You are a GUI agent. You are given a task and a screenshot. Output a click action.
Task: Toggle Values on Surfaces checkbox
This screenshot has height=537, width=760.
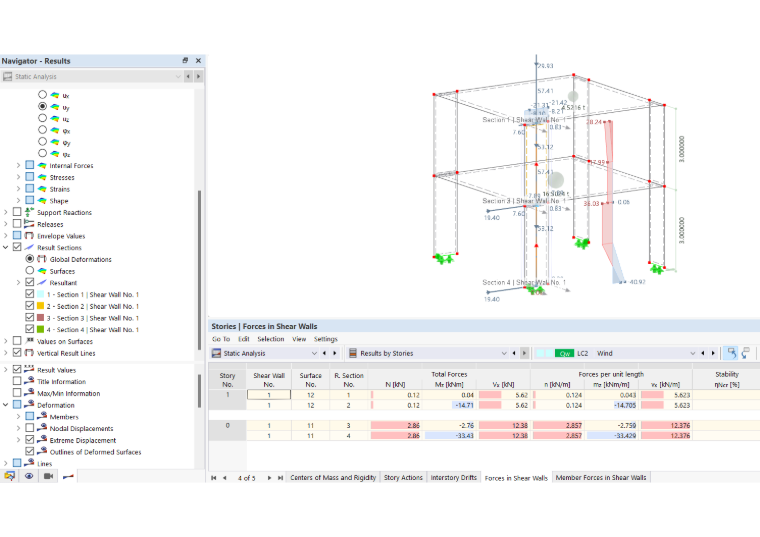(x=17, y=341)
